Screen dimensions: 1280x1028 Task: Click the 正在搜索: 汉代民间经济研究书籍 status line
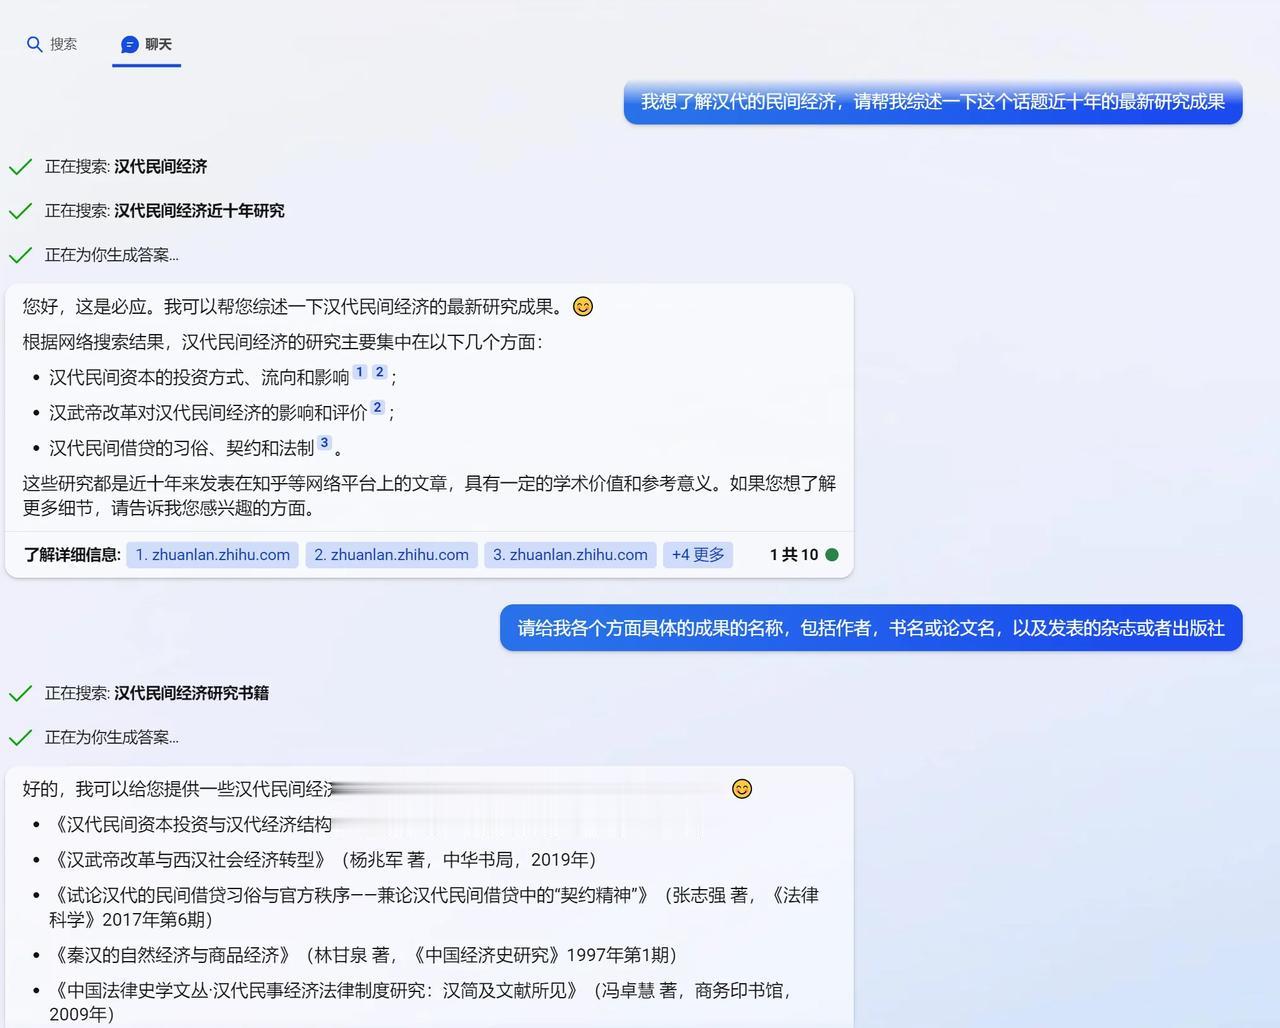tap(157, 693)
